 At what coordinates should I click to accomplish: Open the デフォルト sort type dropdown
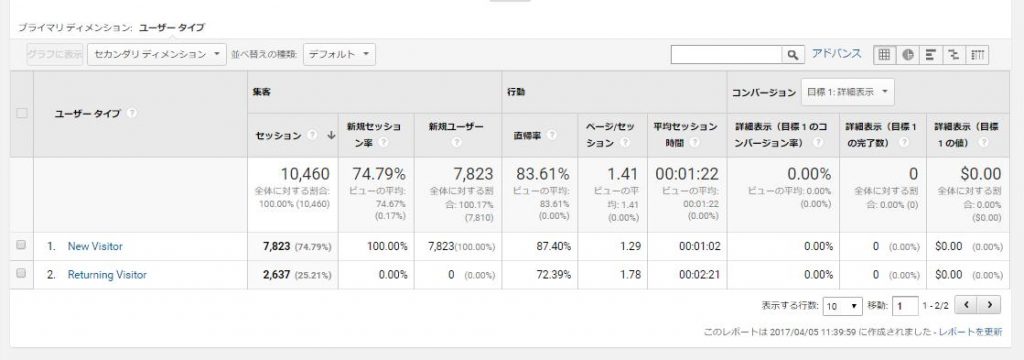[340, 54]
